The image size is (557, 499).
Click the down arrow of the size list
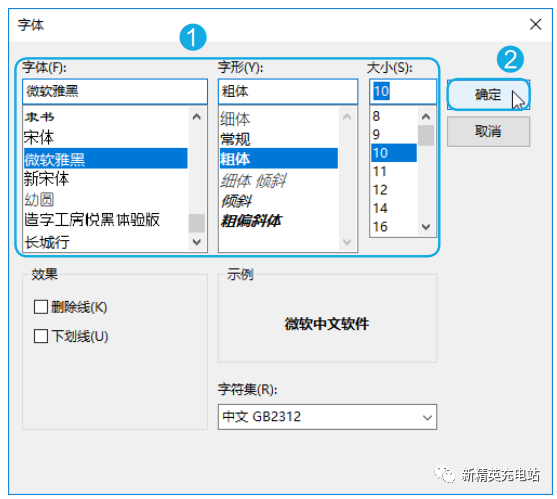tap(426, 227)
